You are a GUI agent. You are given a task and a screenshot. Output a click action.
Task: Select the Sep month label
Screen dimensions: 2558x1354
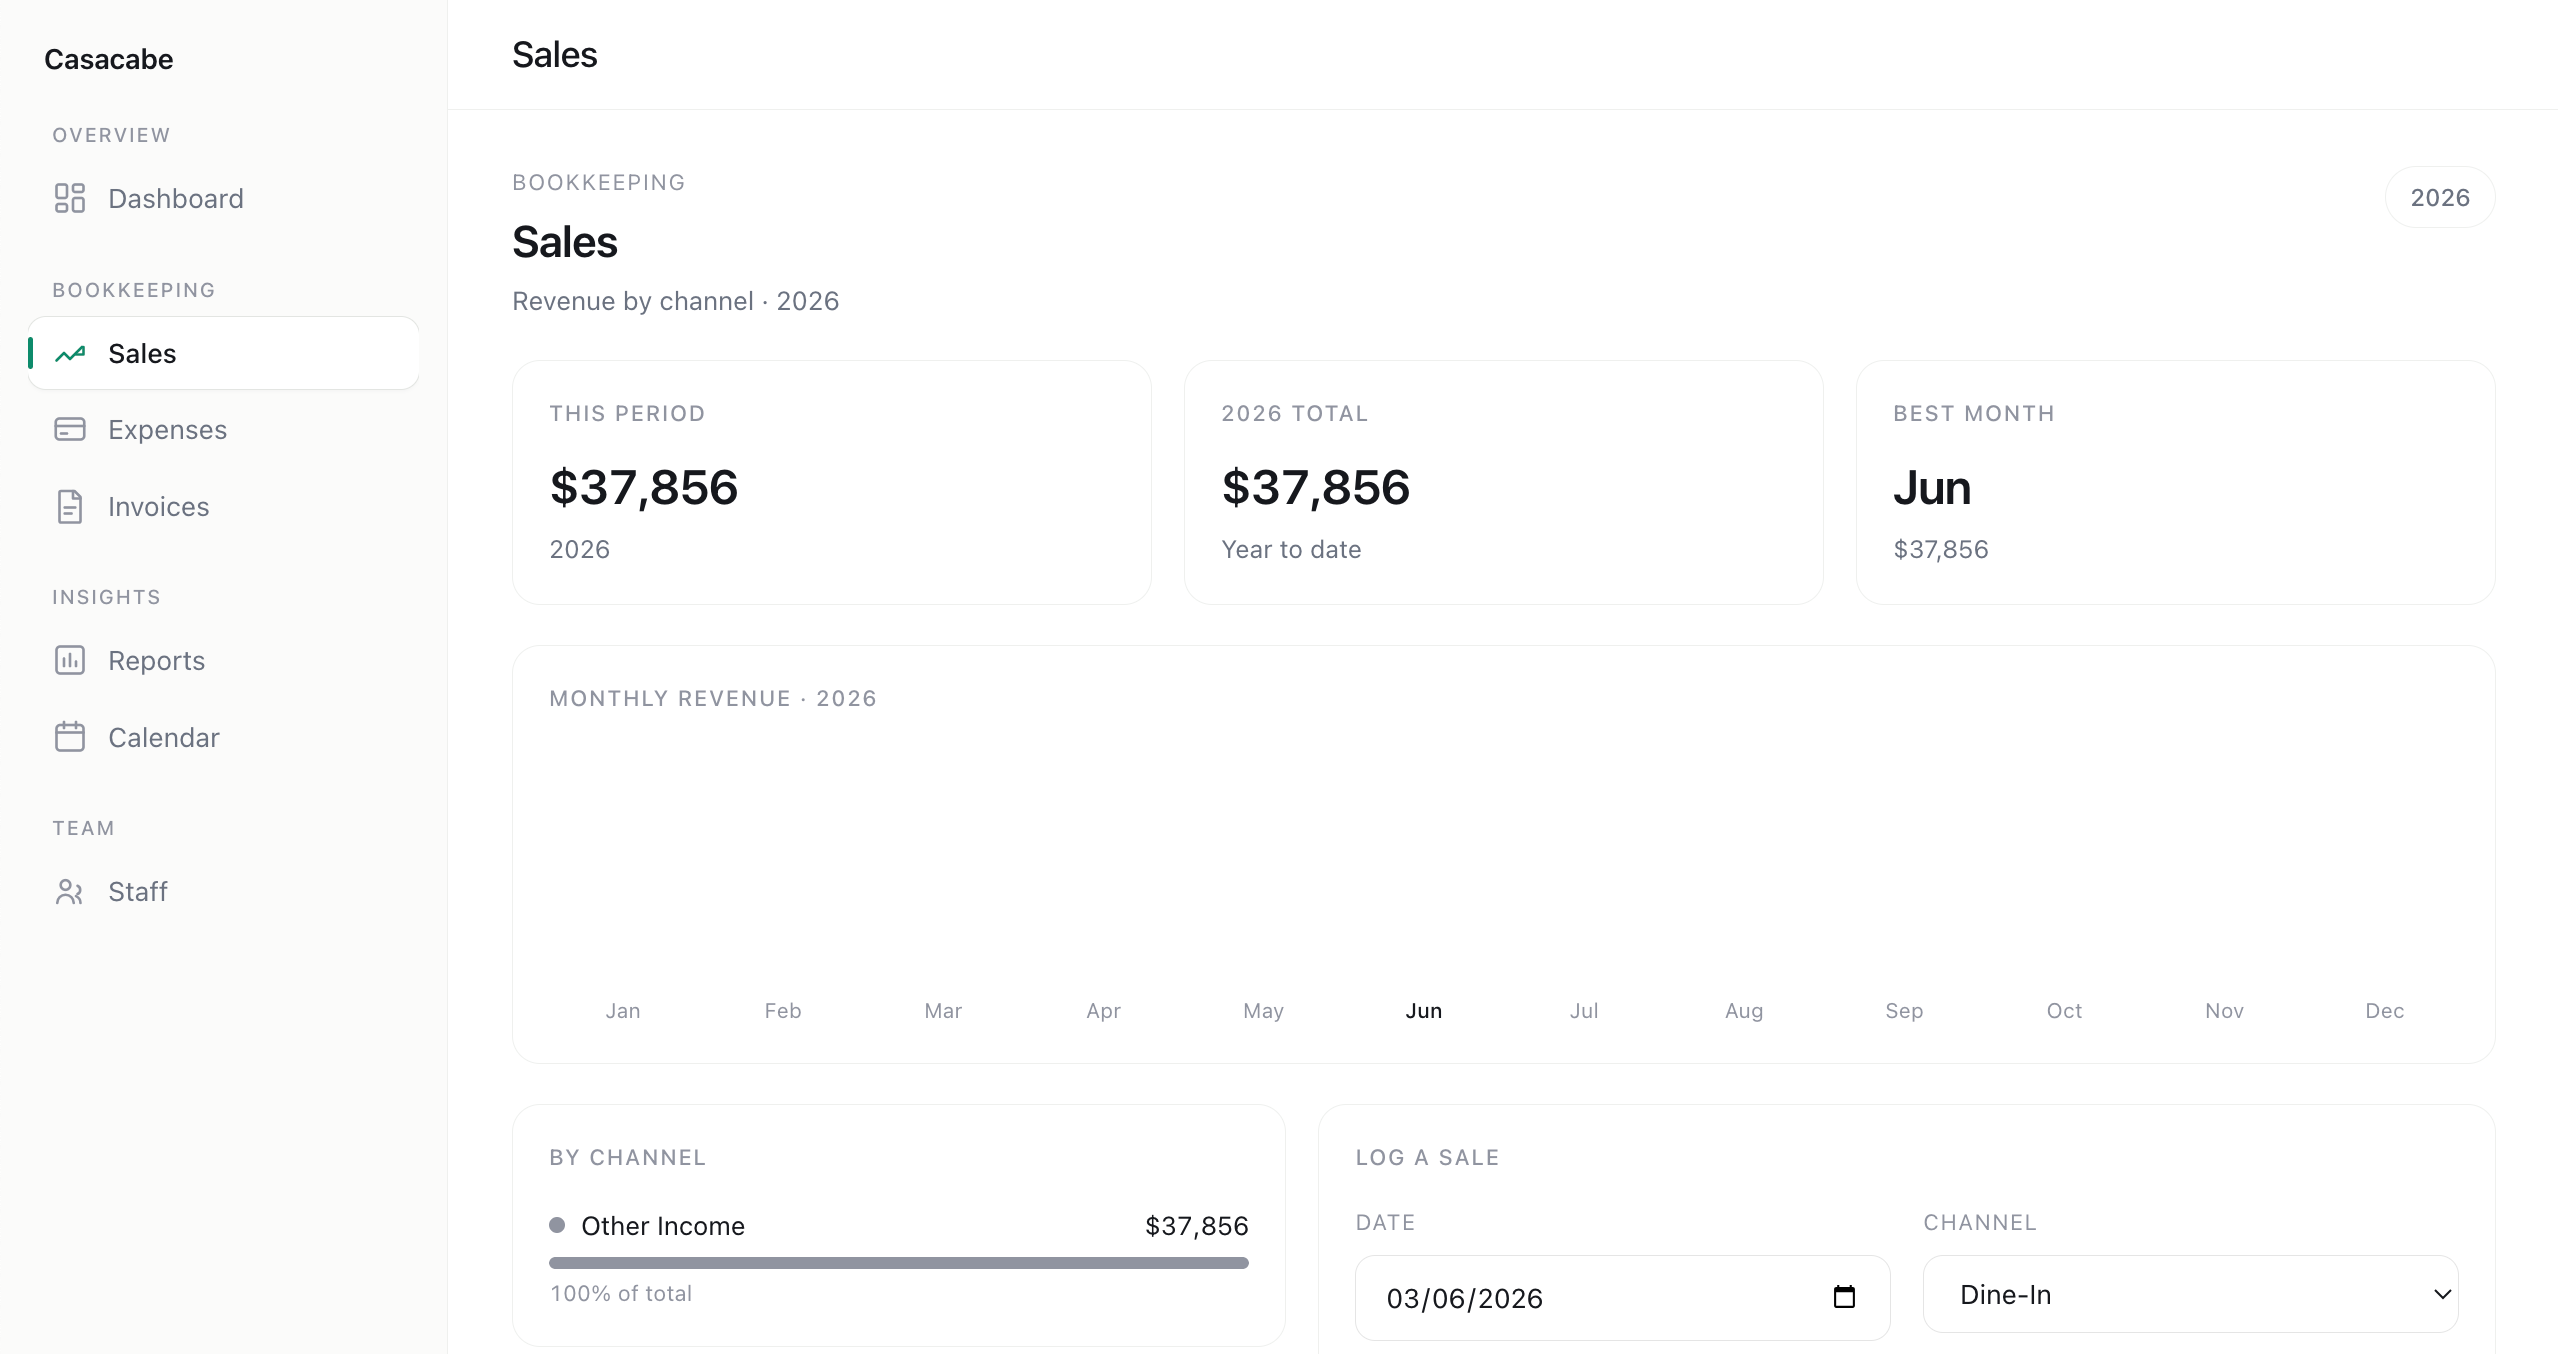point(1904,1010)
